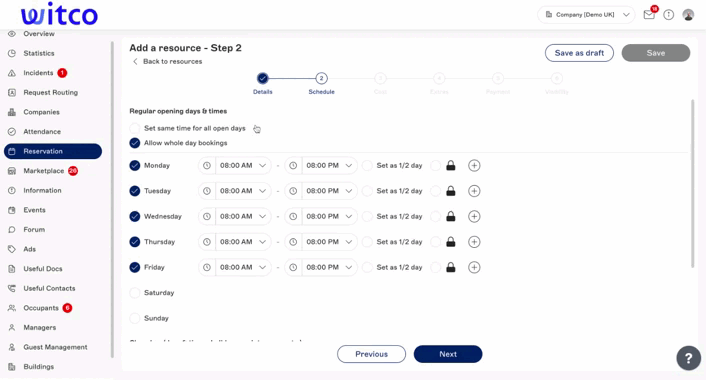Click the Save button
The image size is (706, 380).
656,53
